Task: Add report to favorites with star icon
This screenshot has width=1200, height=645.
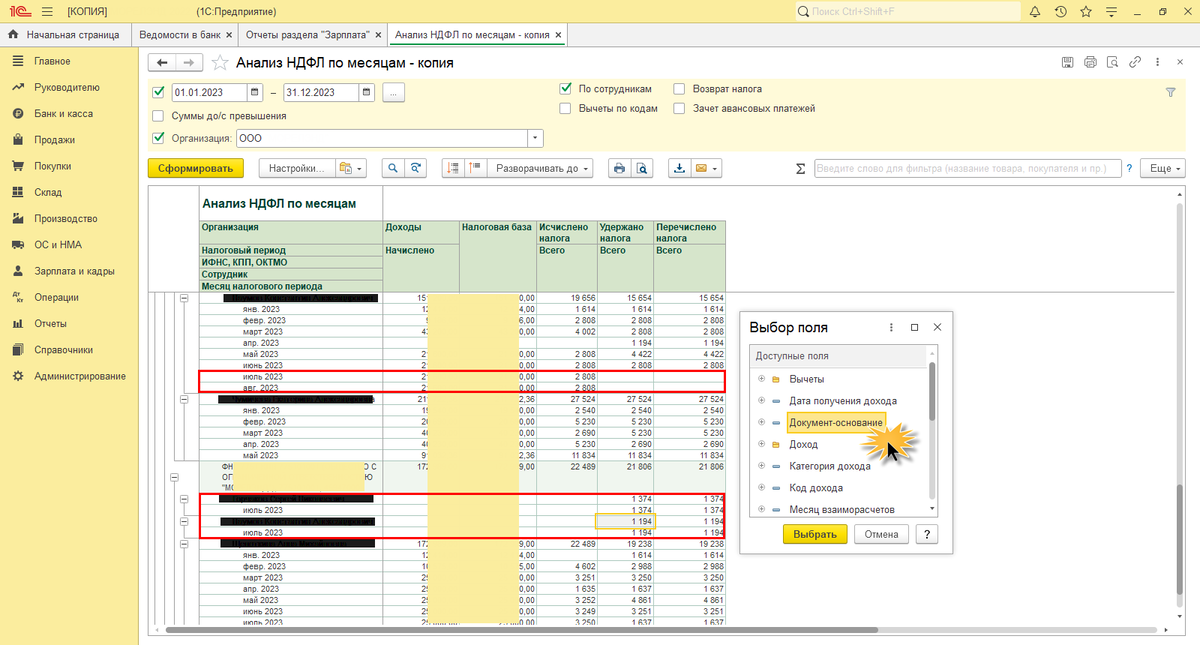Action: point(219,62)
